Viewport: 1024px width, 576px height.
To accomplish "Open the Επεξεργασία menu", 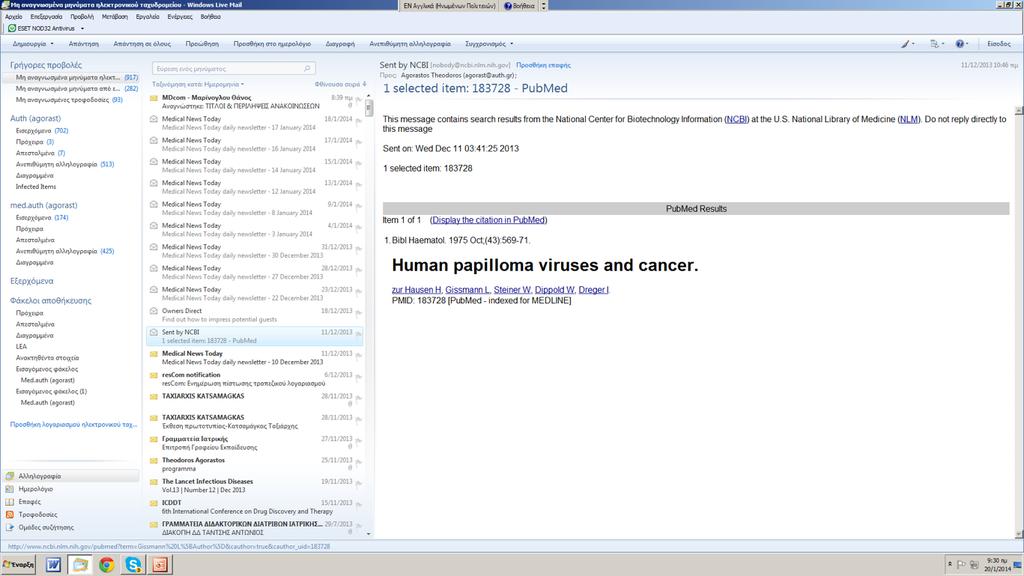I will point(46,16).
